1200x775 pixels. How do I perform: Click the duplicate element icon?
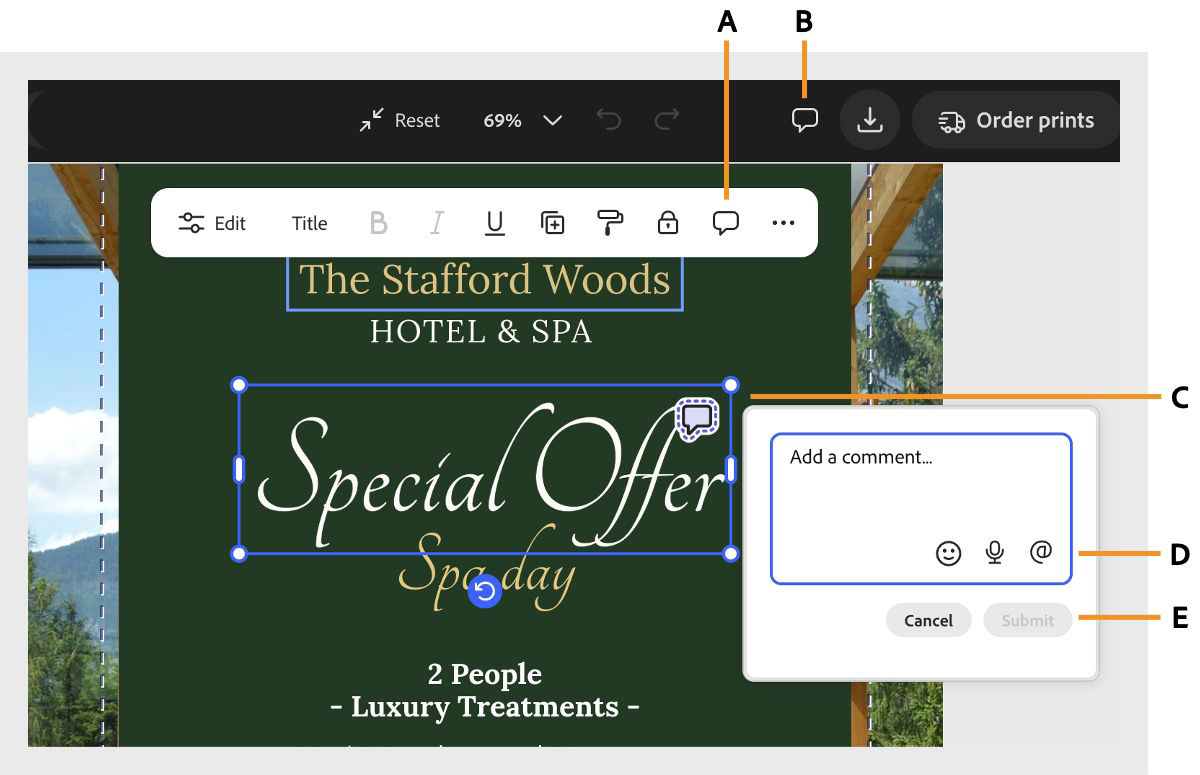pos(552,223)
